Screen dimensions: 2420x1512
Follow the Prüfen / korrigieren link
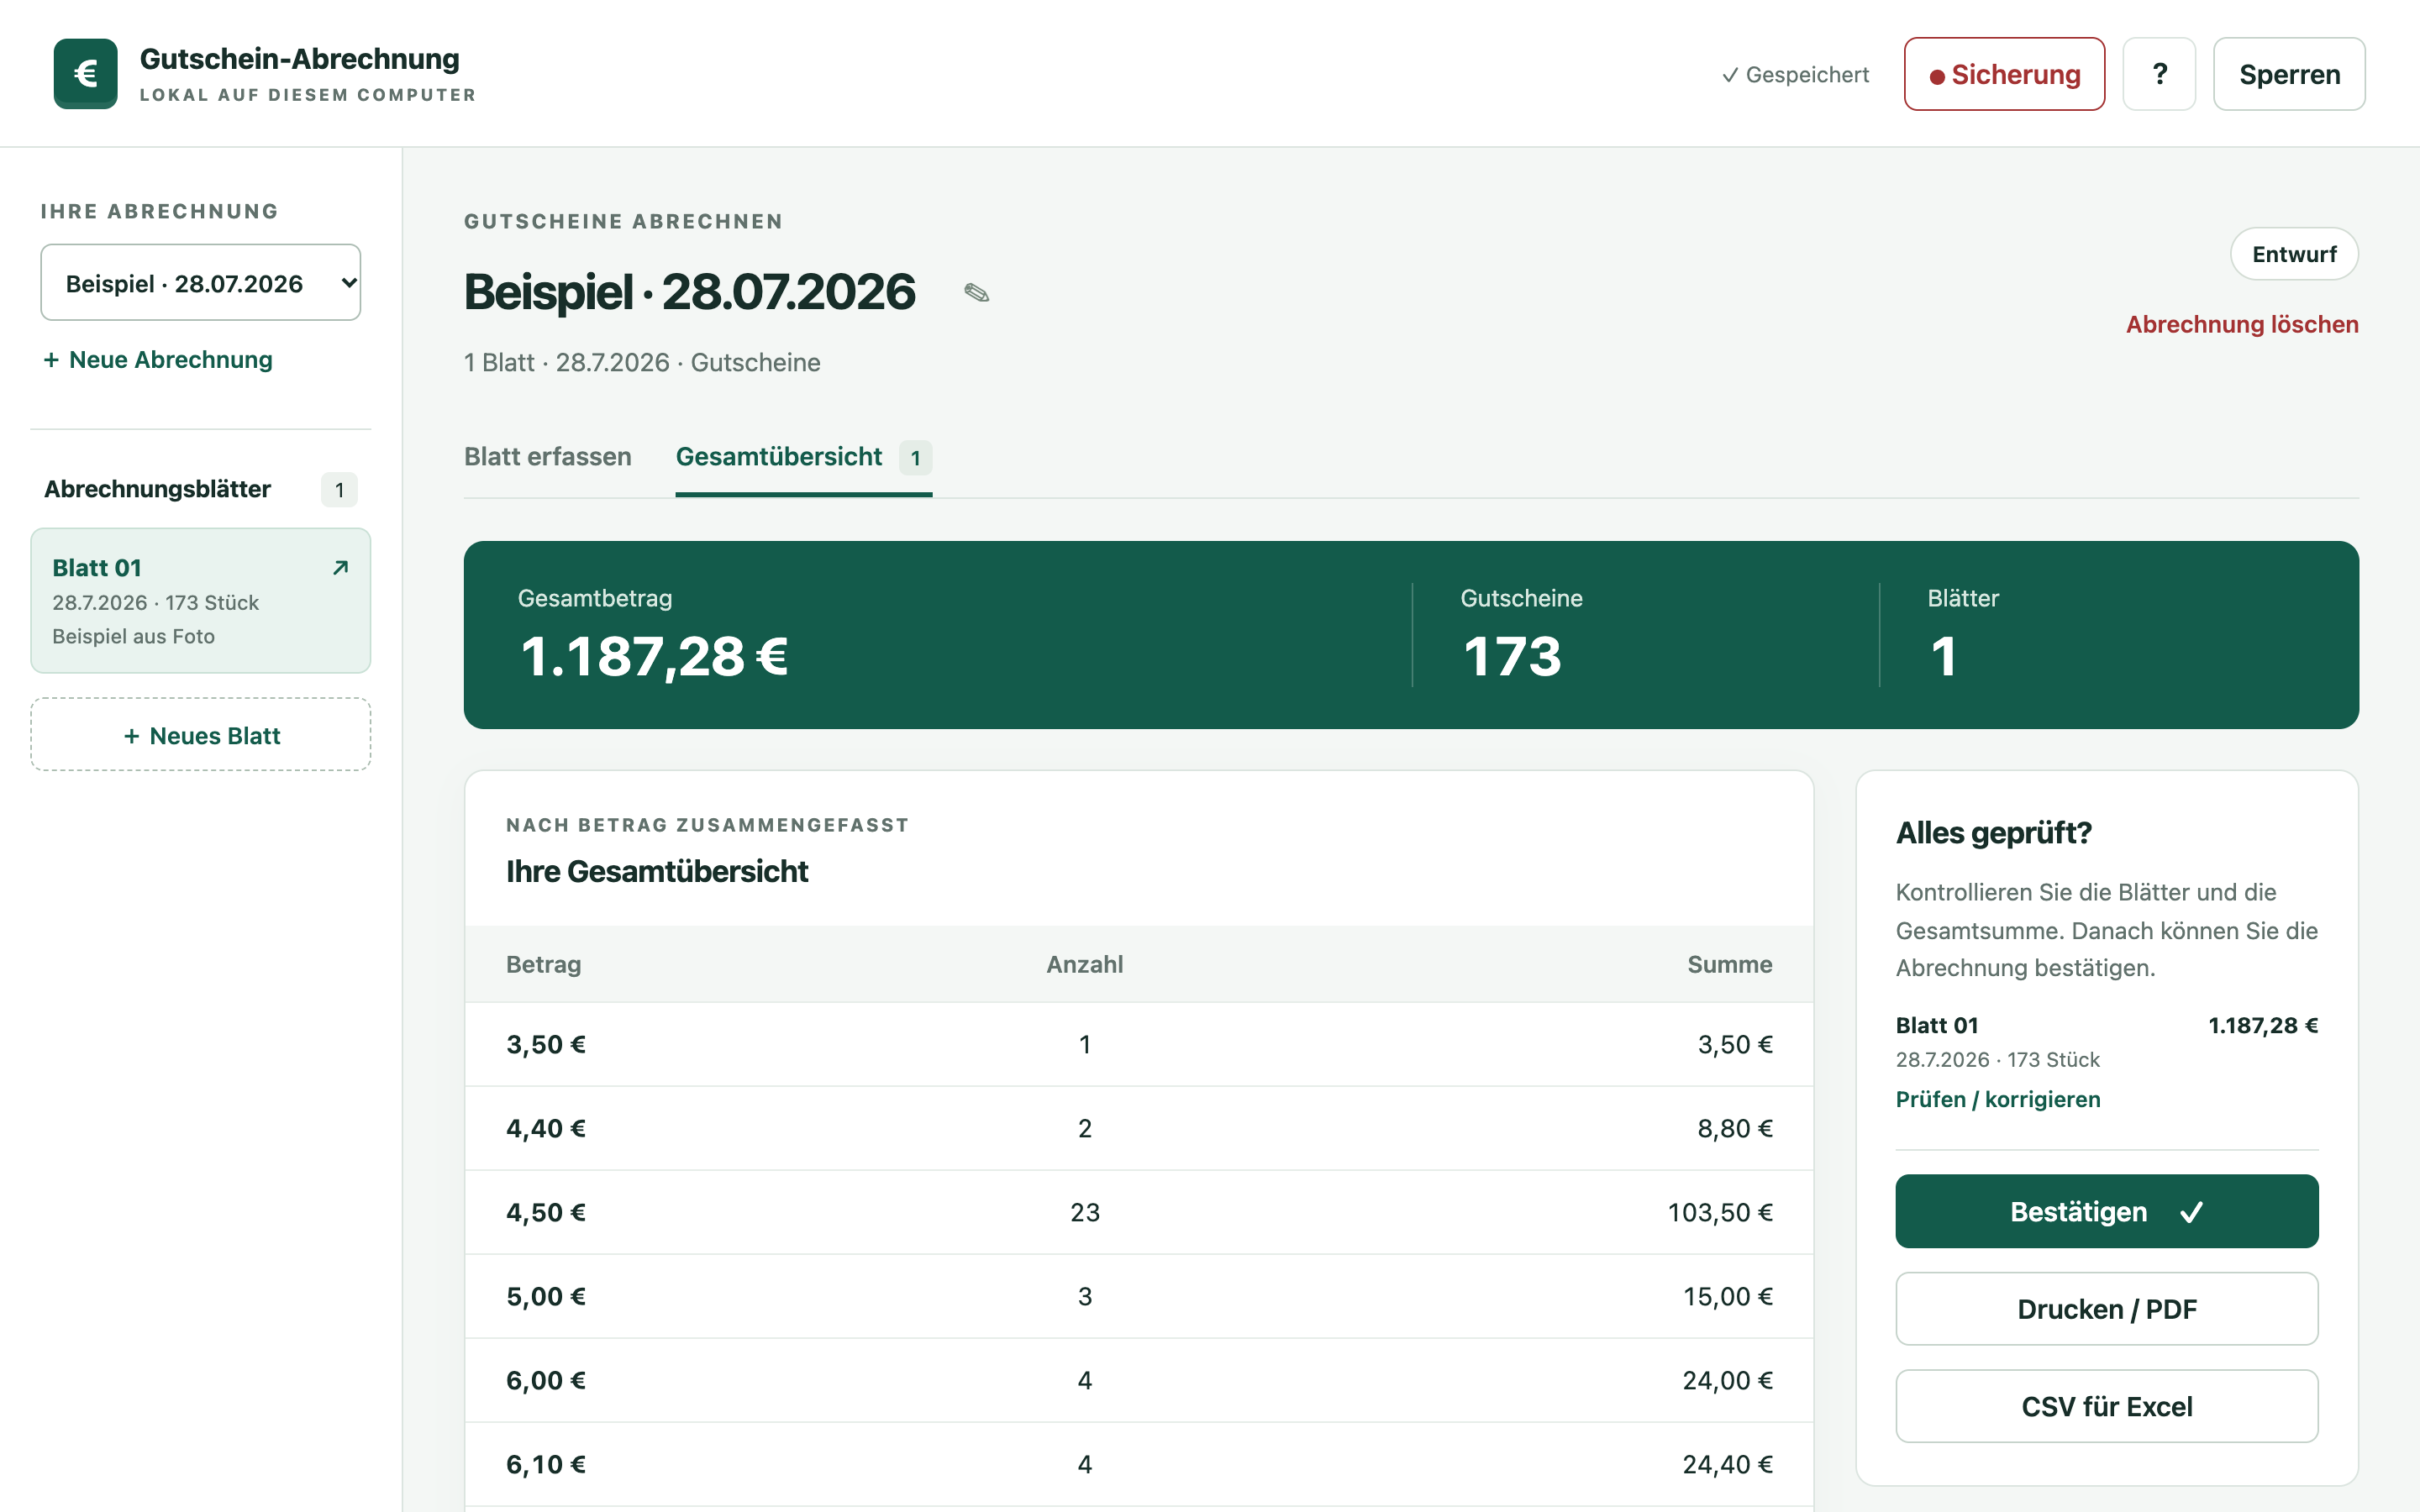(x=1998, y=1099)
